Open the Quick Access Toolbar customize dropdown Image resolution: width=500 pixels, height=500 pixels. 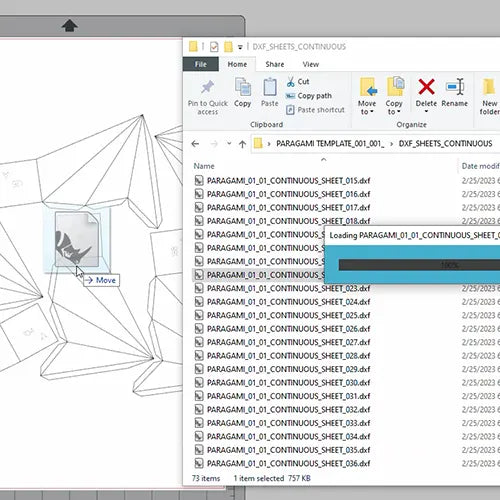pyautogui.click(x=240, y=47)
